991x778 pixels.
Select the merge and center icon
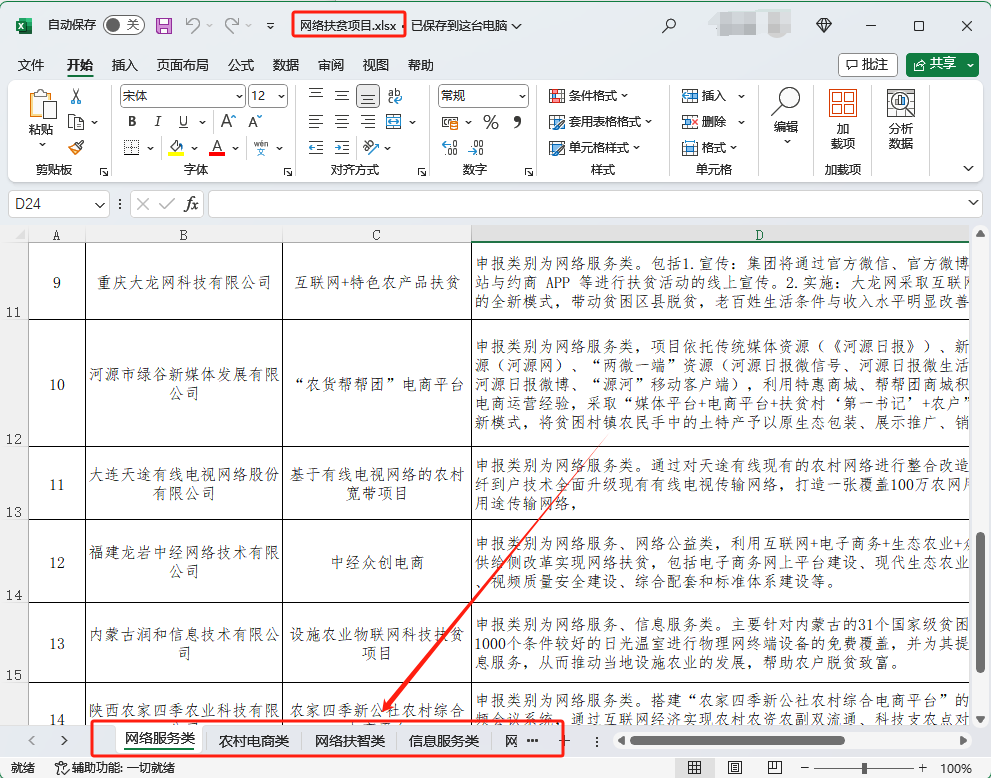tap(393, 121)
